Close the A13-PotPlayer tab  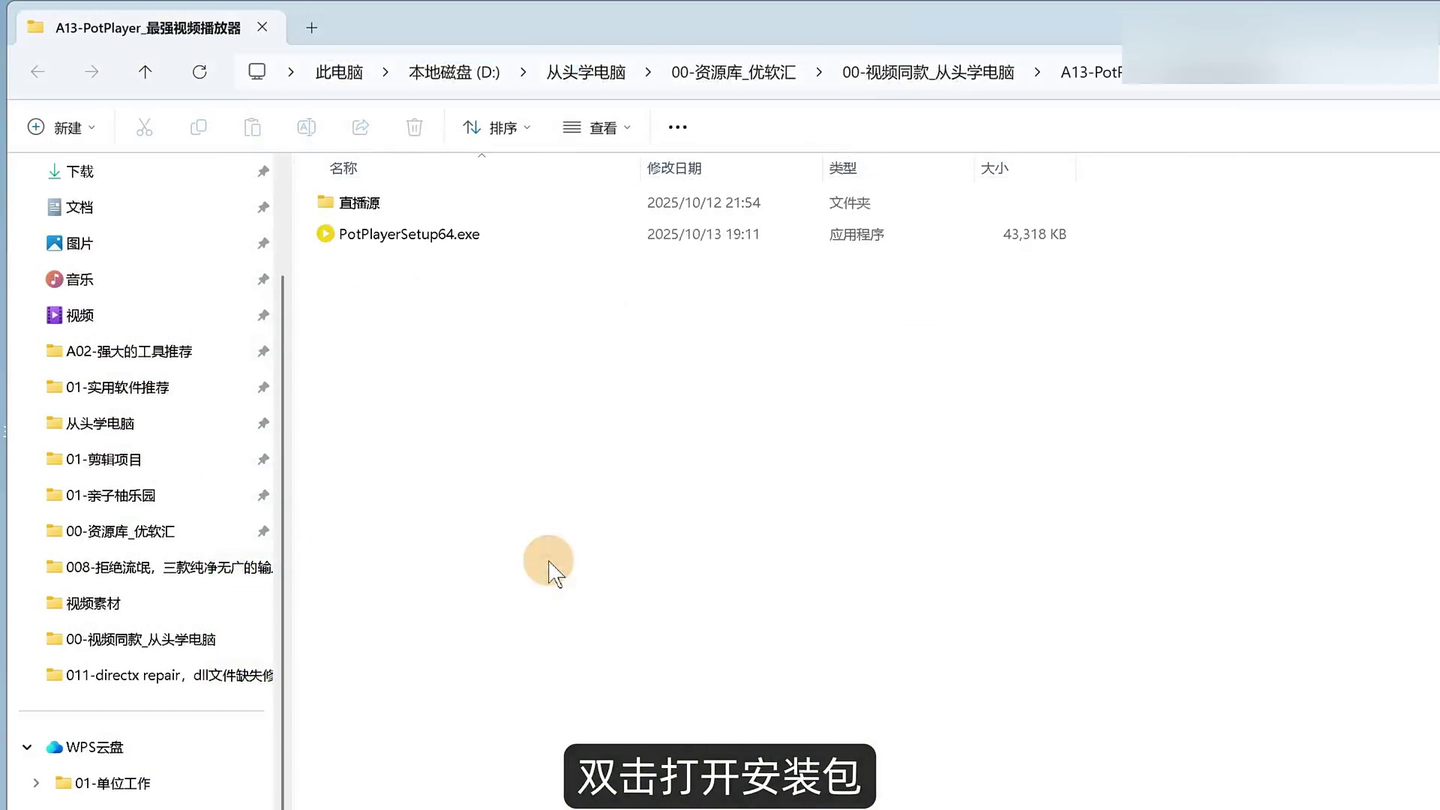pos(262,27)
